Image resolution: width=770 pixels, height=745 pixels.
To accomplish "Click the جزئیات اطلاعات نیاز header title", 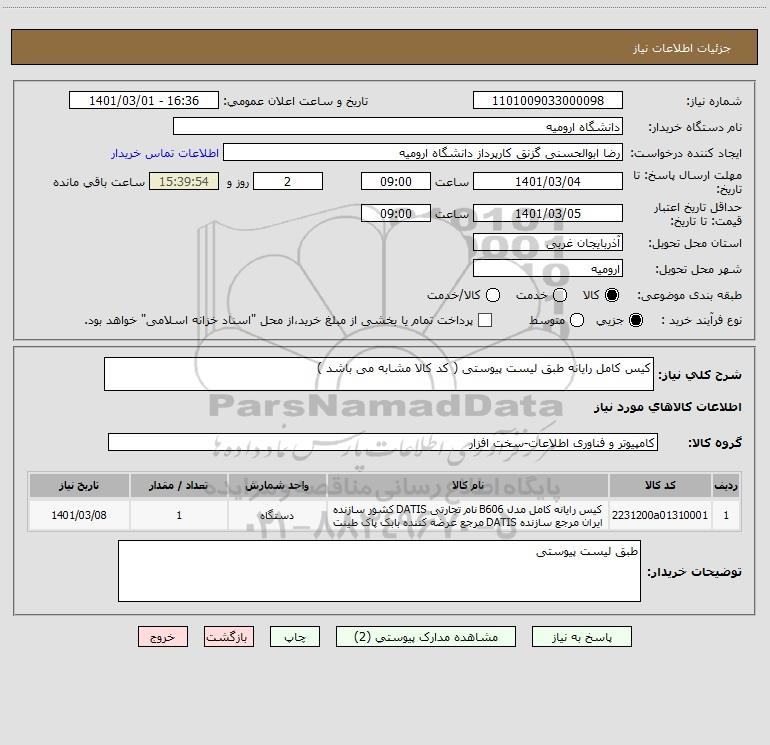I will (682, 48).
